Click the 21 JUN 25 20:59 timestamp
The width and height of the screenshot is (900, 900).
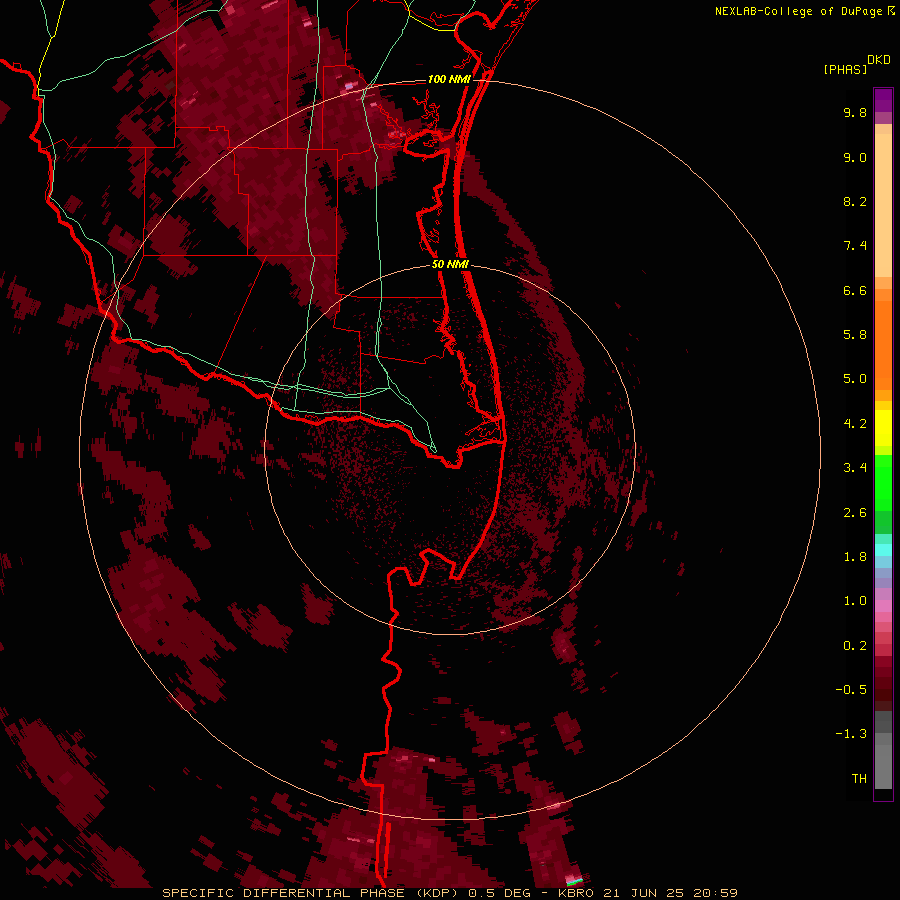(670, 893)
